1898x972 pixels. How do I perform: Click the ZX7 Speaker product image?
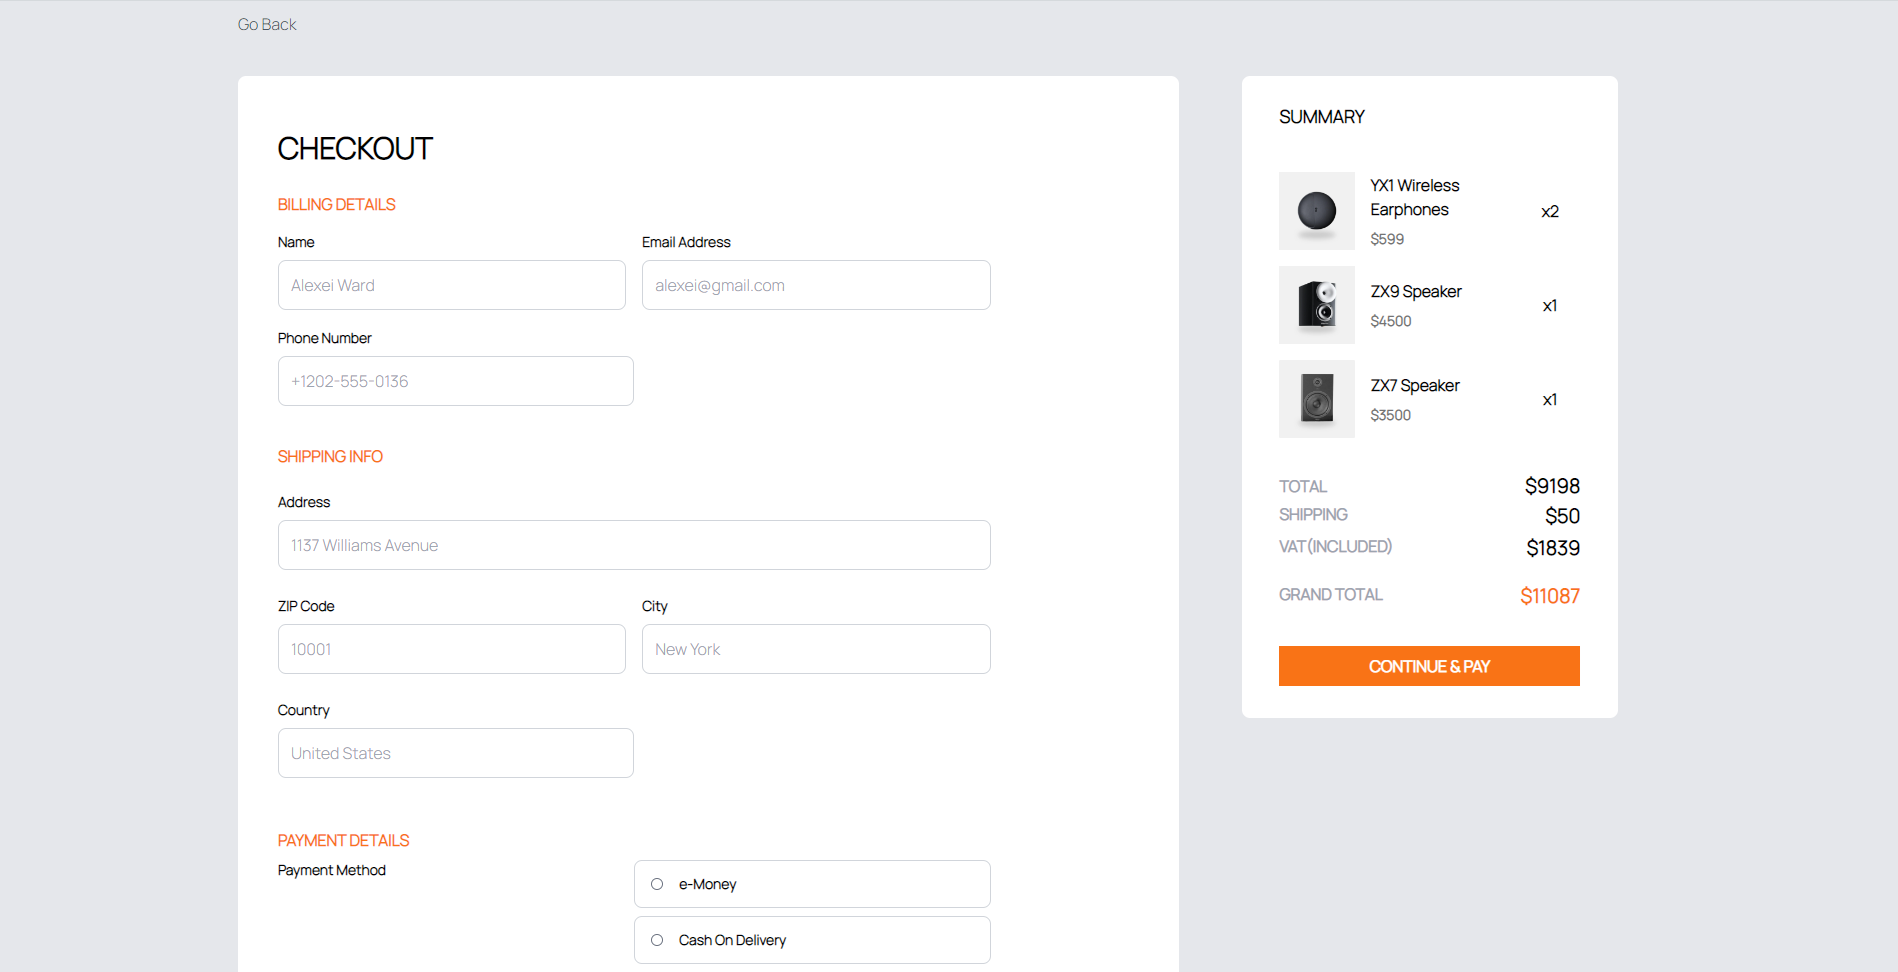[x=1316, y=398]
